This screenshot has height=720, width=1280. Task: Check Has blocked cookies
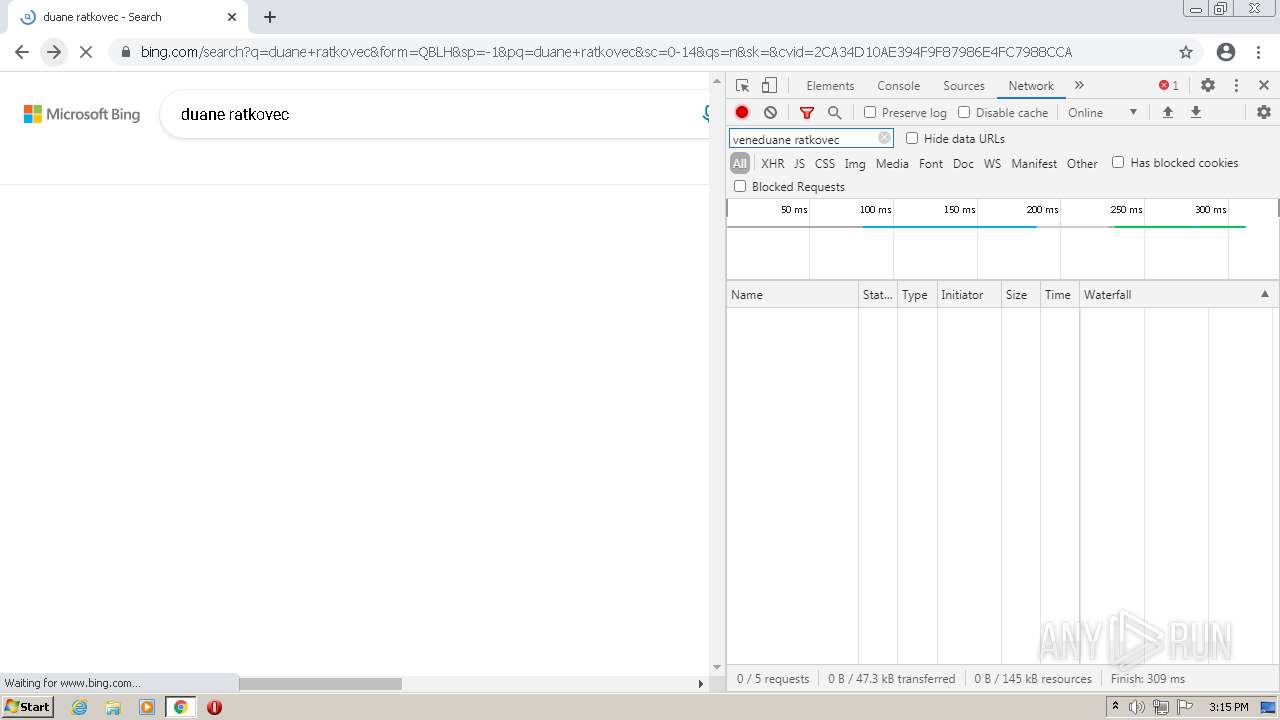(1118, 162)
